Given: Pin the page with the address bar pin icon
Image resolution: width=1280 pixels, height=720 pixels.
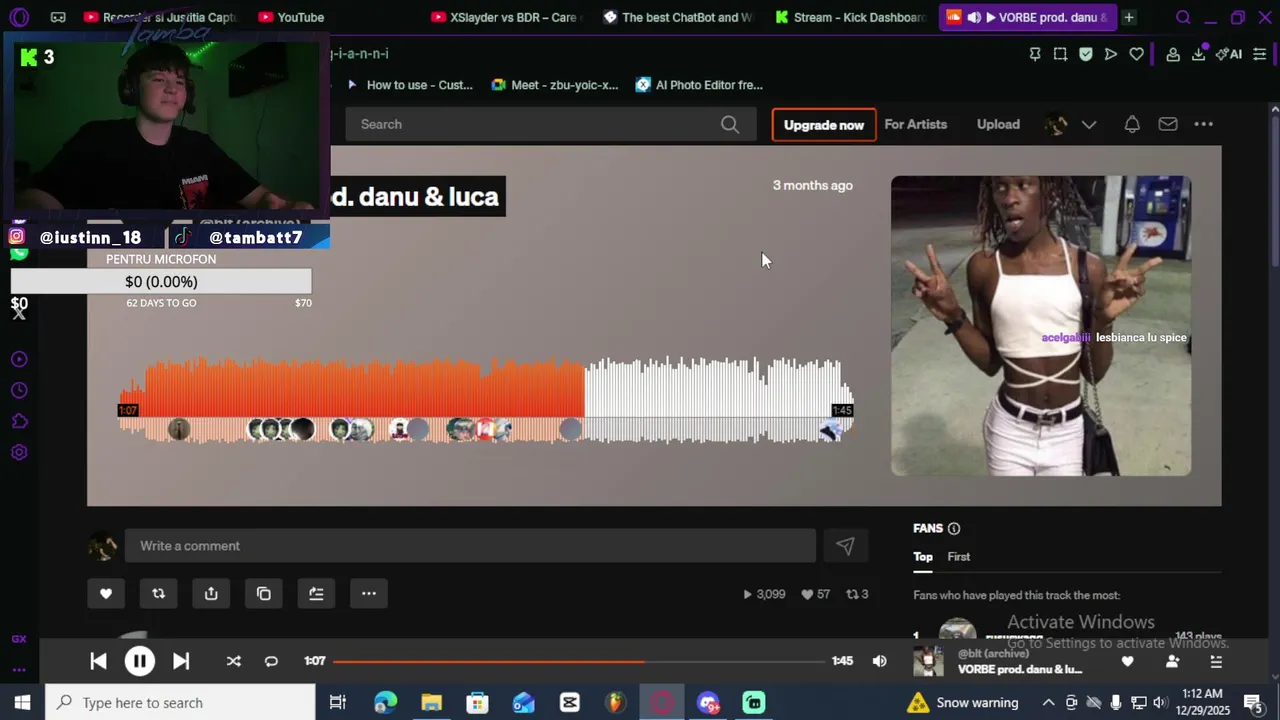Looking at the screenshot, I should tap(1035, 54).
